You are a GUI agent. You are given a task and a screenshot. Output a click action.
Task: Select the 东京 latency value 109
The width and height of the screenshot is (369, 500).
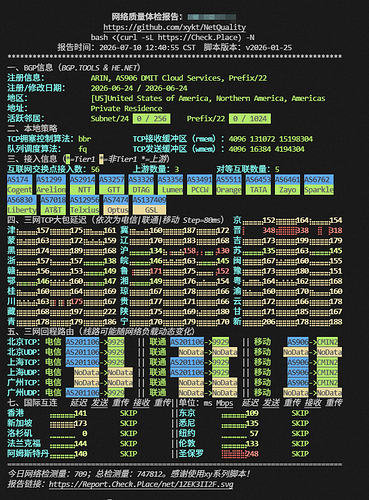pos(252,413)
